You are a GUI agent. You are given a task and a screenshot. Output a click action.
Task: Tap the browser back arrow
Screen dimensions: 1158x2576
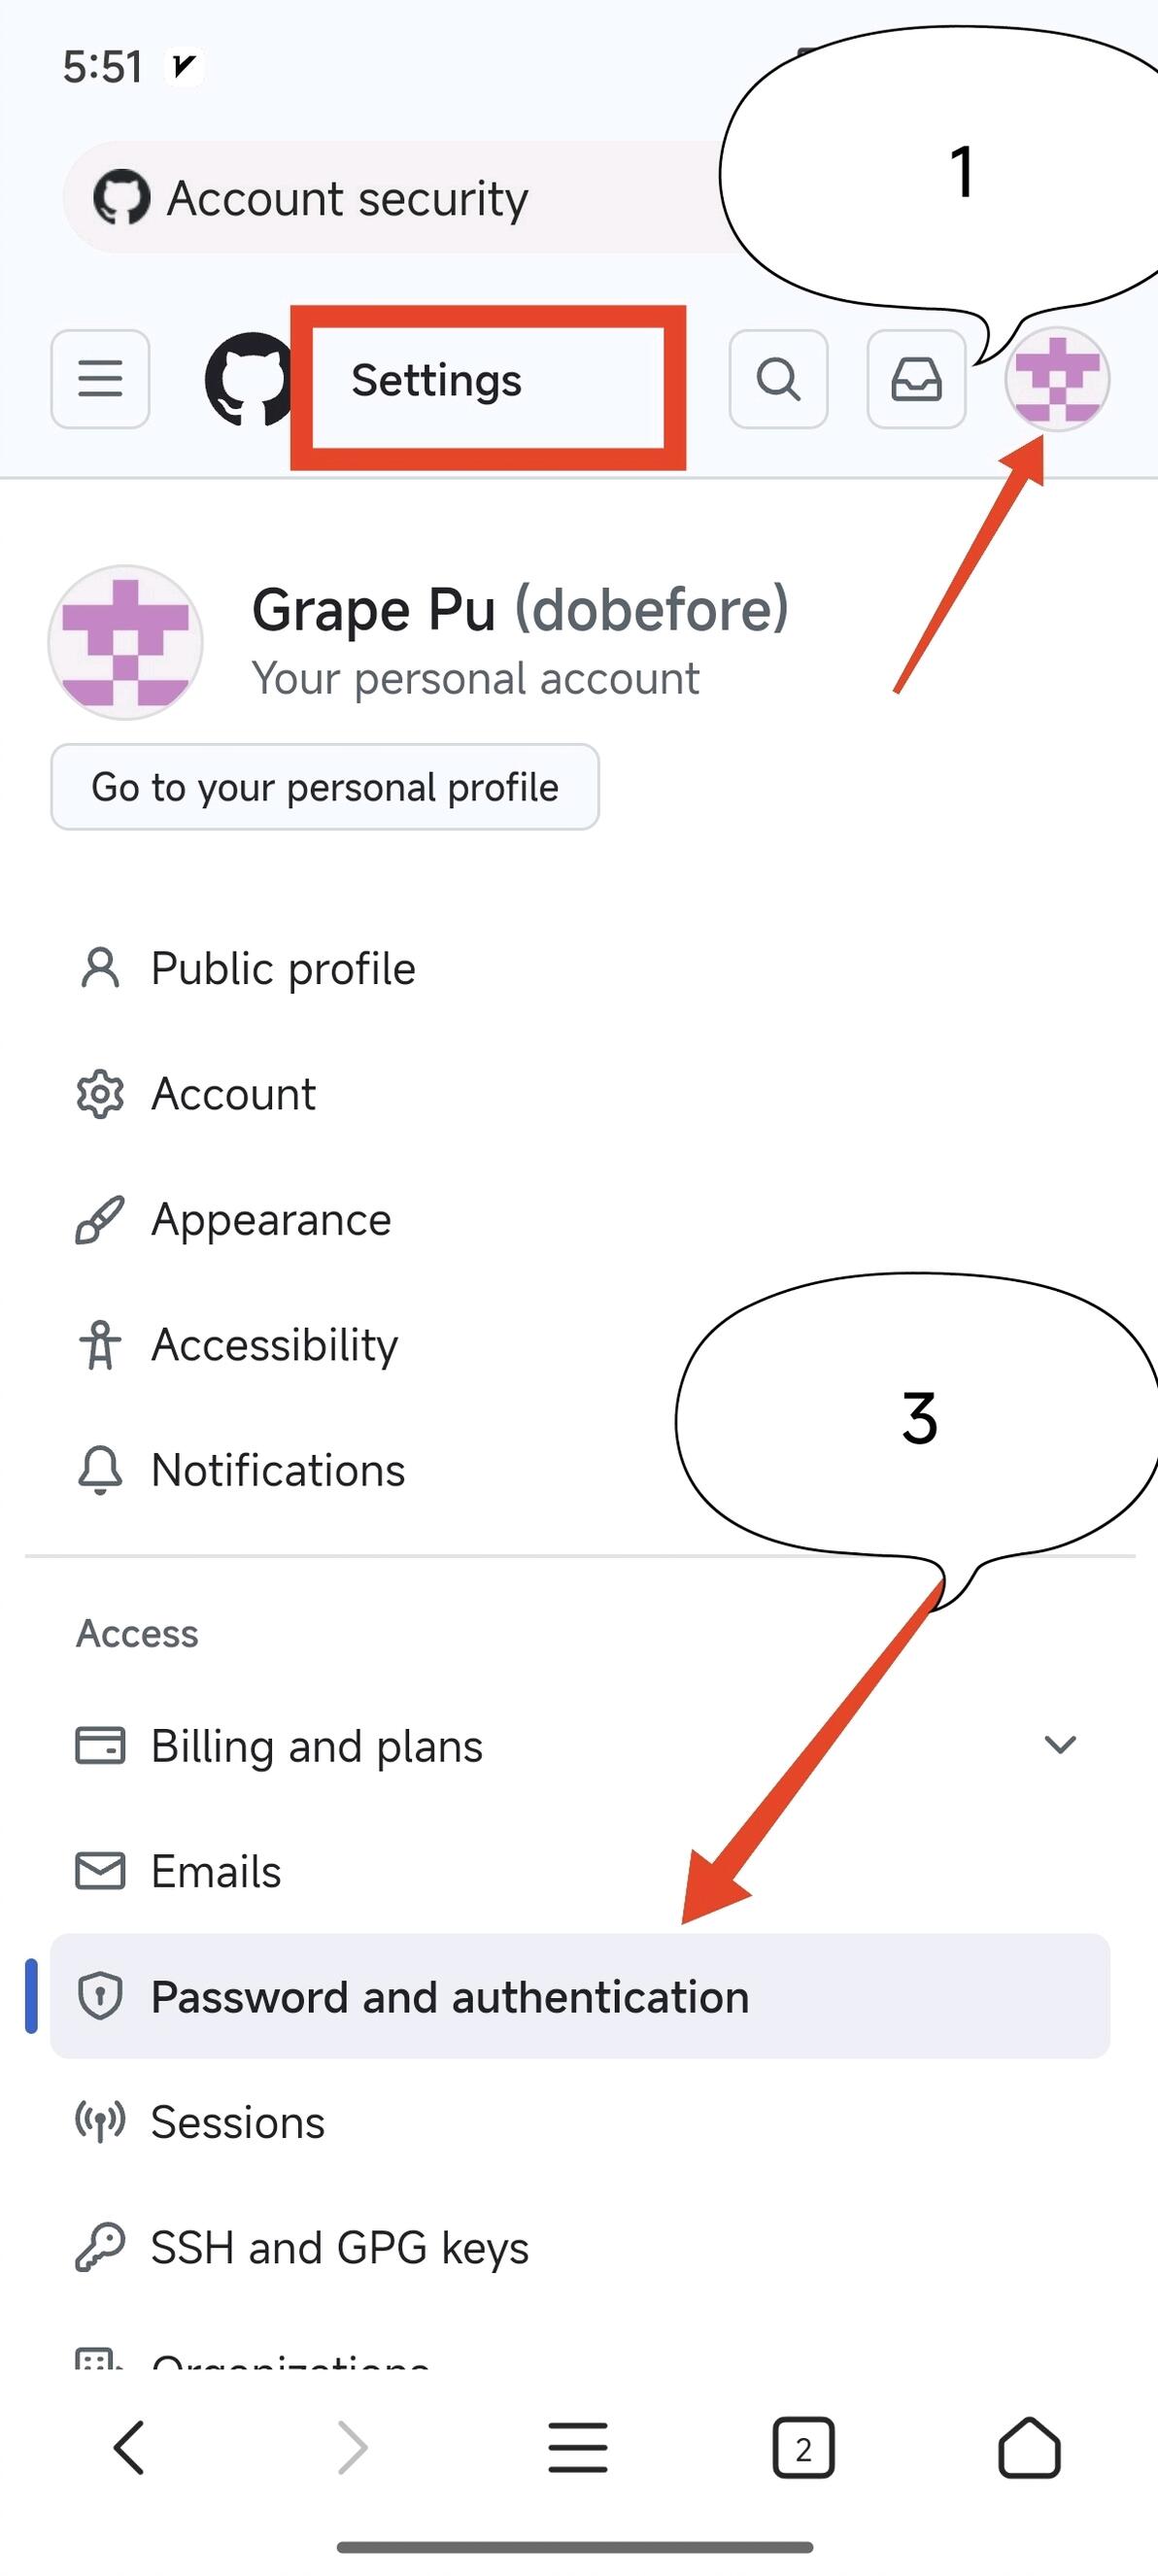point(130,2447)
